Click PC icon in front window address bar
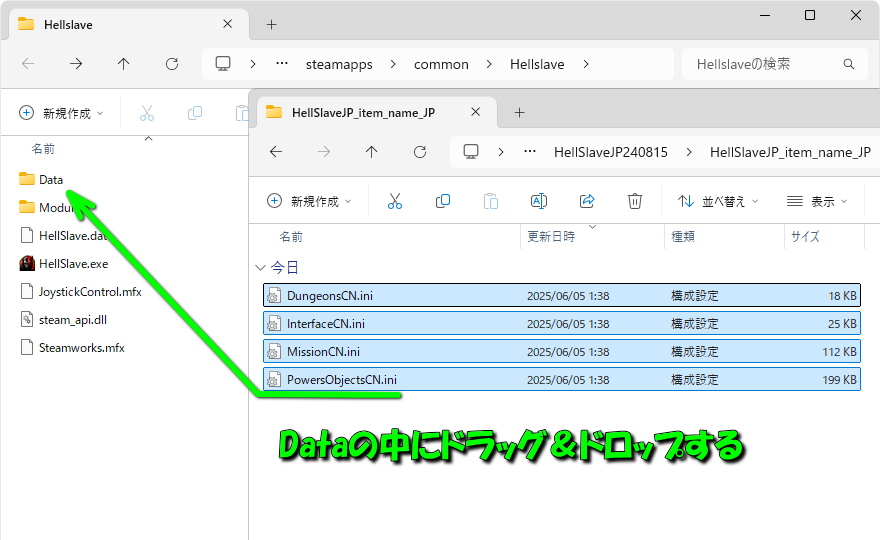The height and width of the screenshot is (540, 880). point(471,152)
